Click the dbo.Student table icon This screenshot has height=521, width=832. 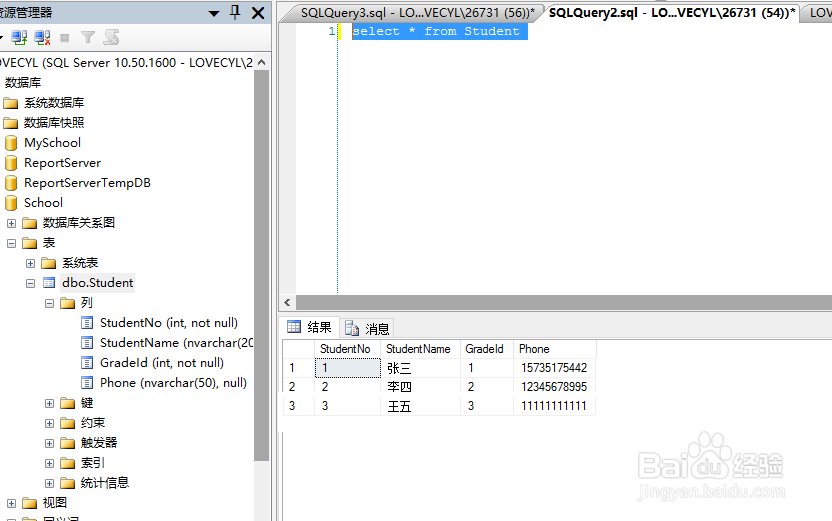point(49,283)
